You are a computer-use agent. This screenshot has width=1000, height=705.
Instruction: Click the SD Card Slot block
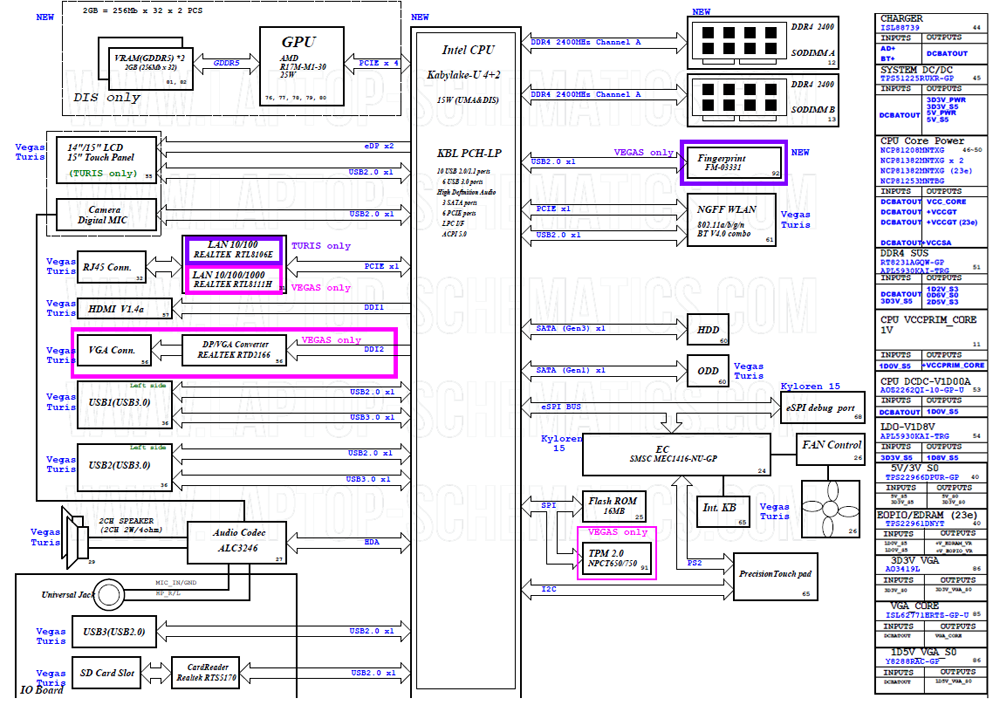[x=107, y=672]
